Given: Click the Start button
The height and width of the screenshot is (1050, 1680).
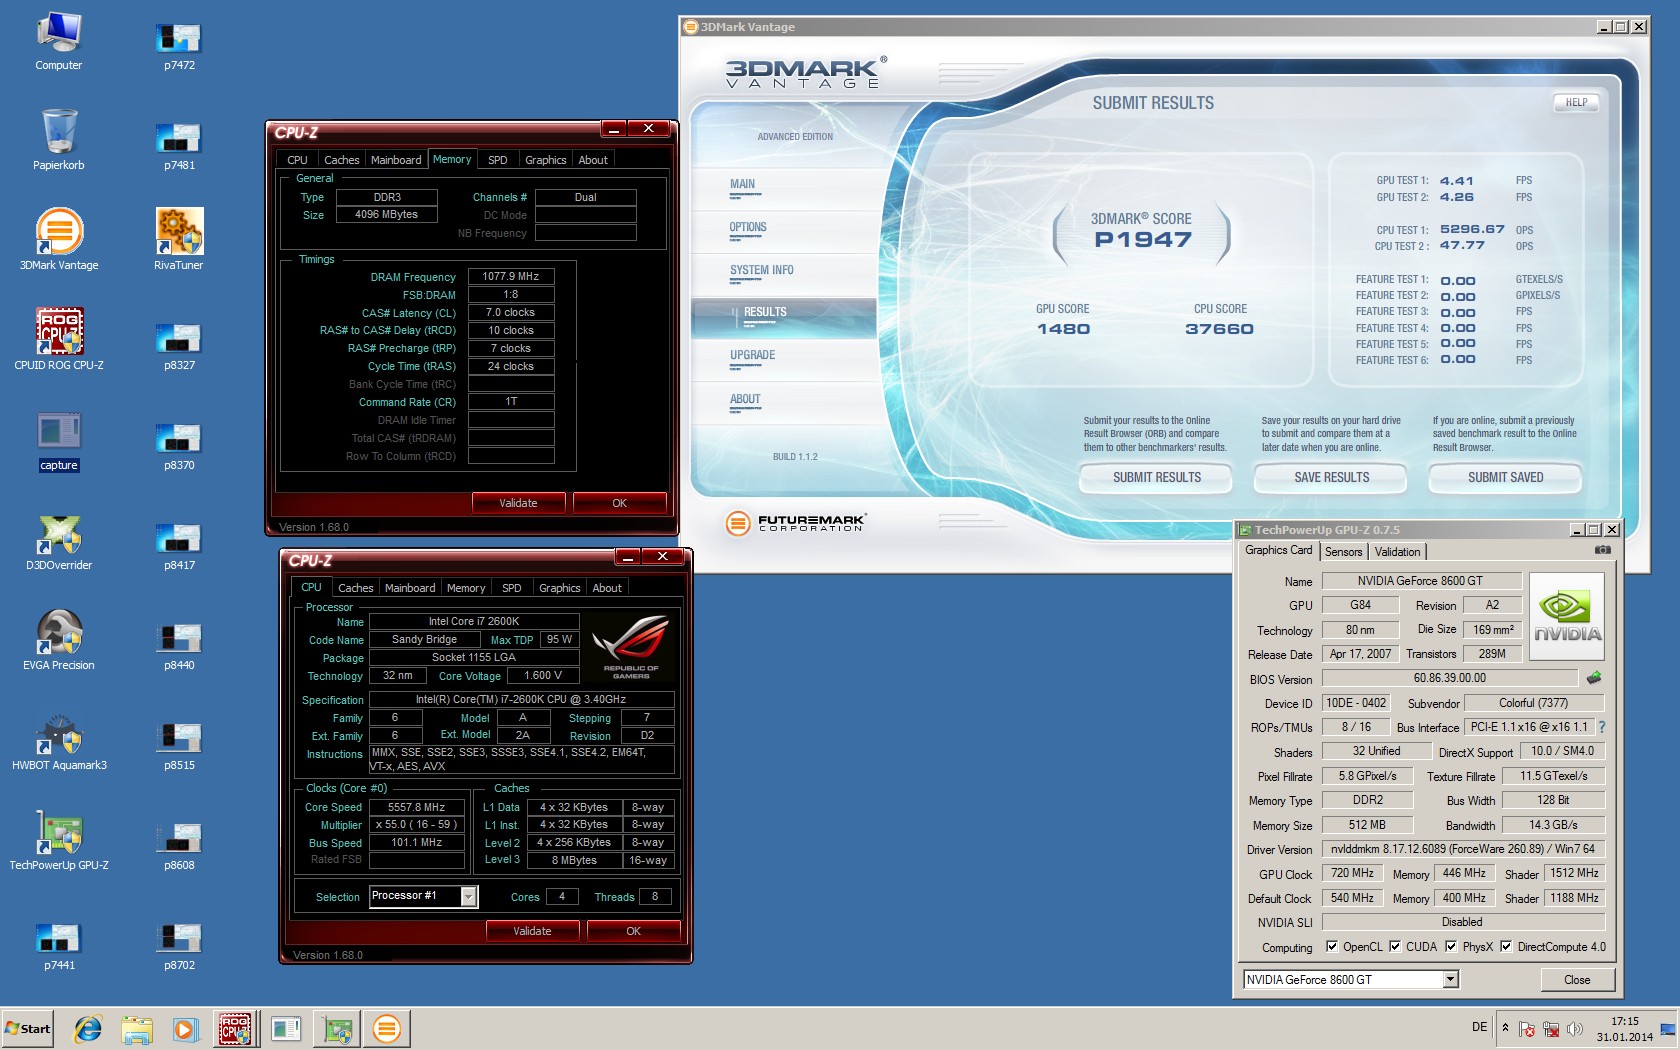Looking at the screenshot, I should point(28,1028).
